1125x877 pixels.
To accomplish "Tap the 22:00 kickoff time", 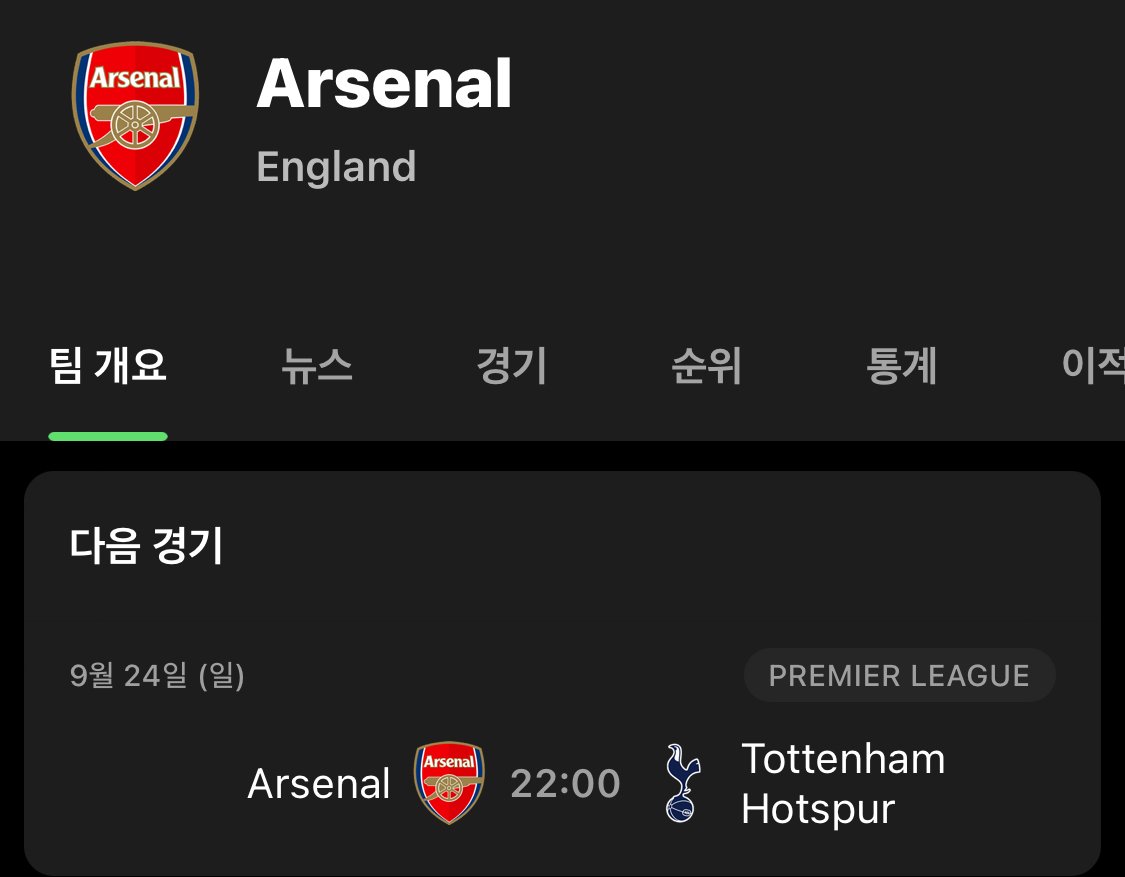I will (x=565, y=783).
